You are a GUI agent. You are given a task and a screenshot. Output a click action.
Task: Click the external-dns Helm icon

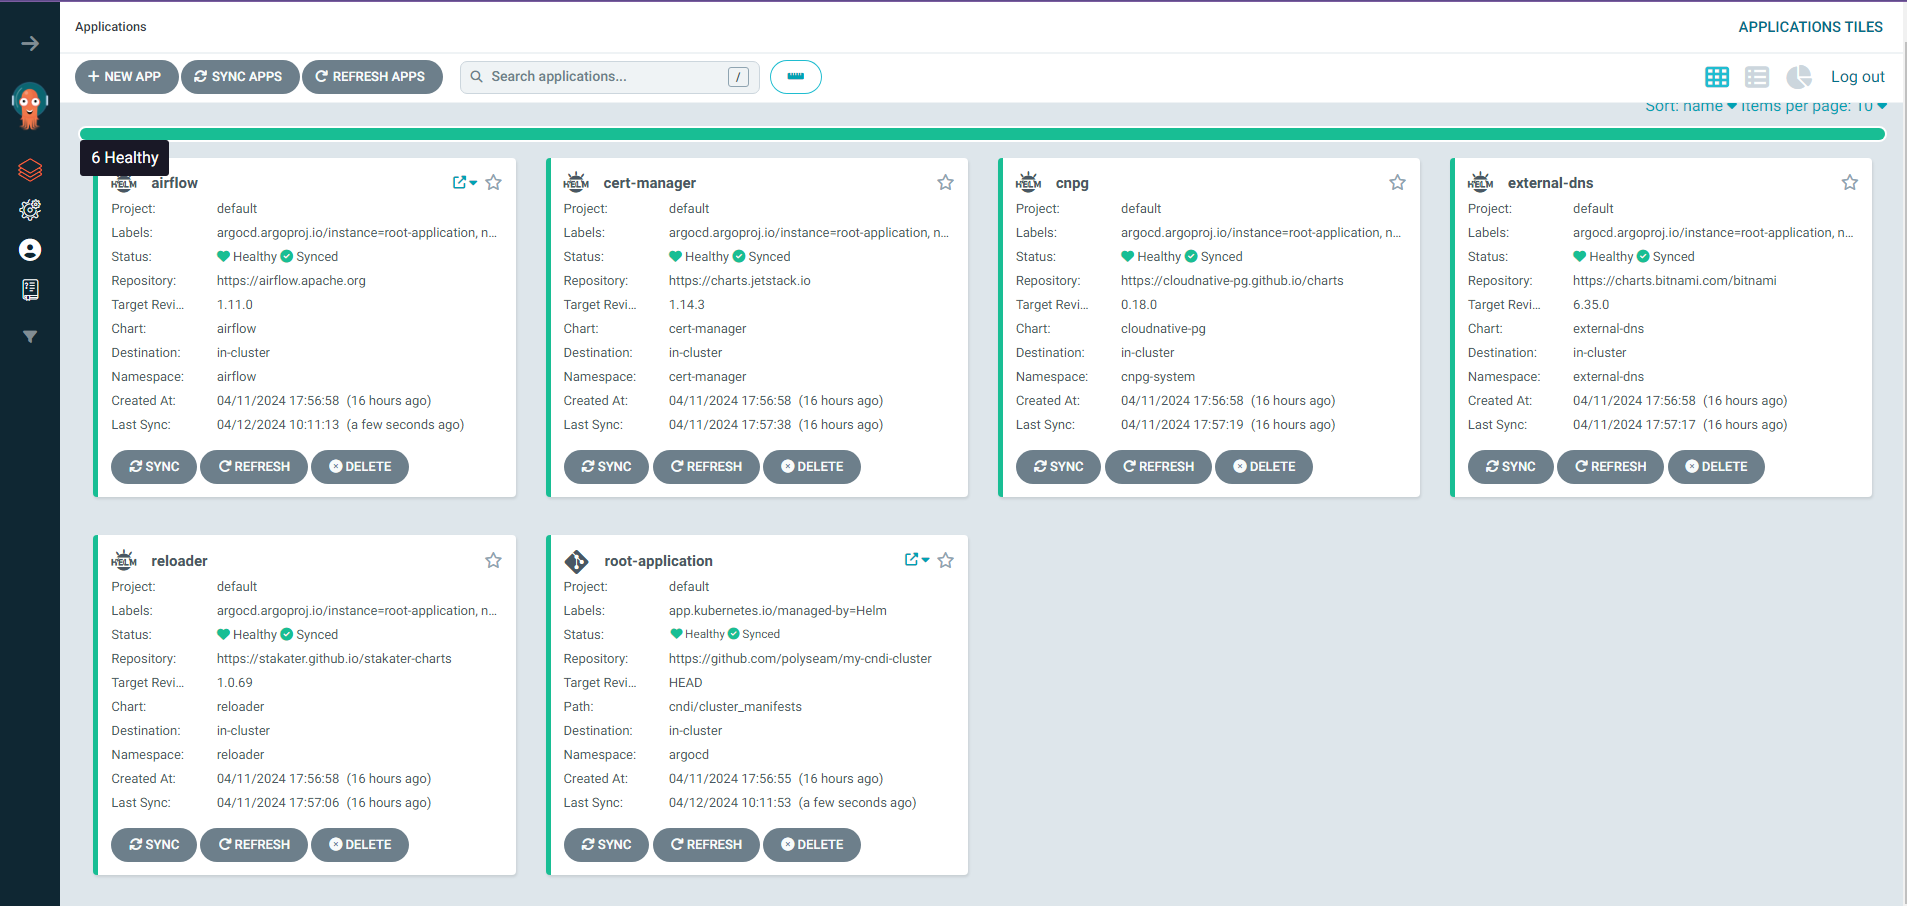click(x=1480, y=182)
